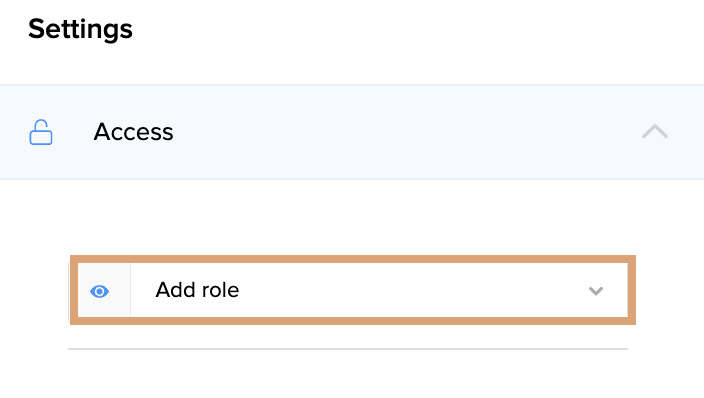The image size is (704, 398).
Task: Click the open padlock icon beside Access
Action: (x=41, y=132)
